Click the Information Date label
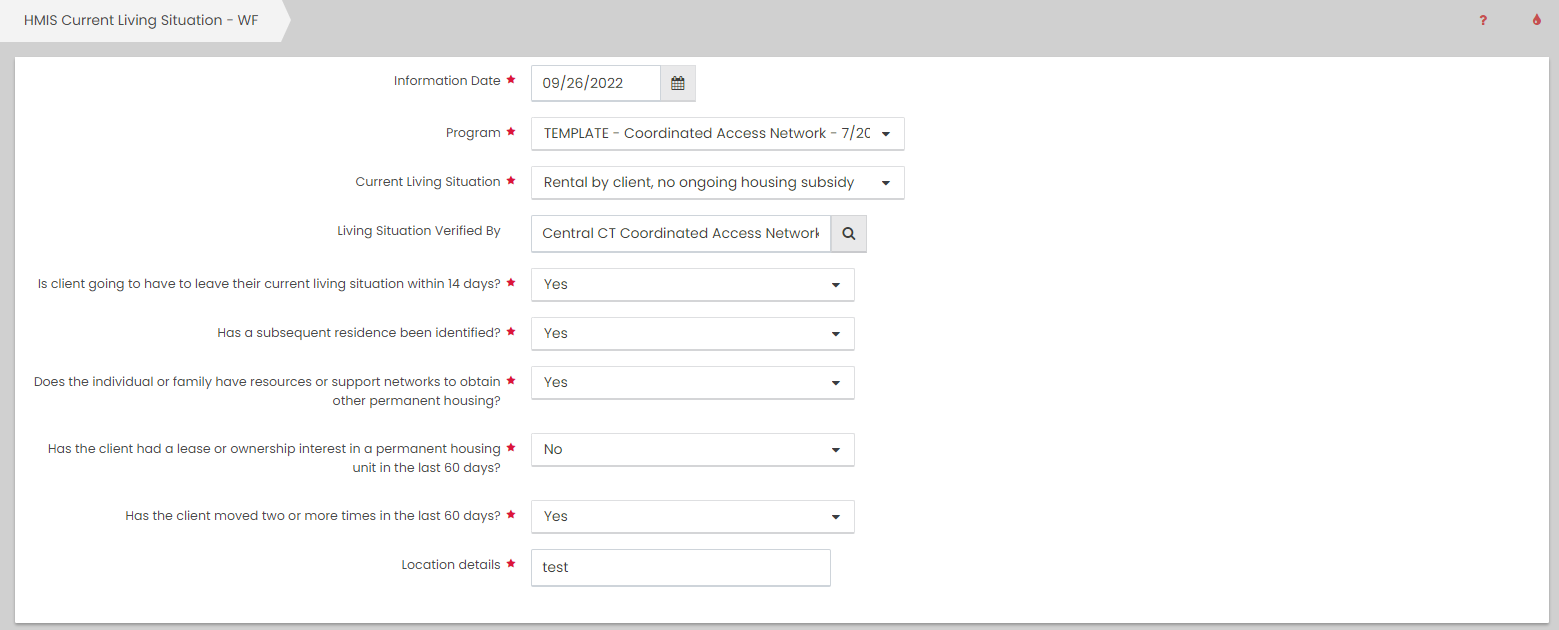This screenshot has height=630, width=1559. click(446, 81)
